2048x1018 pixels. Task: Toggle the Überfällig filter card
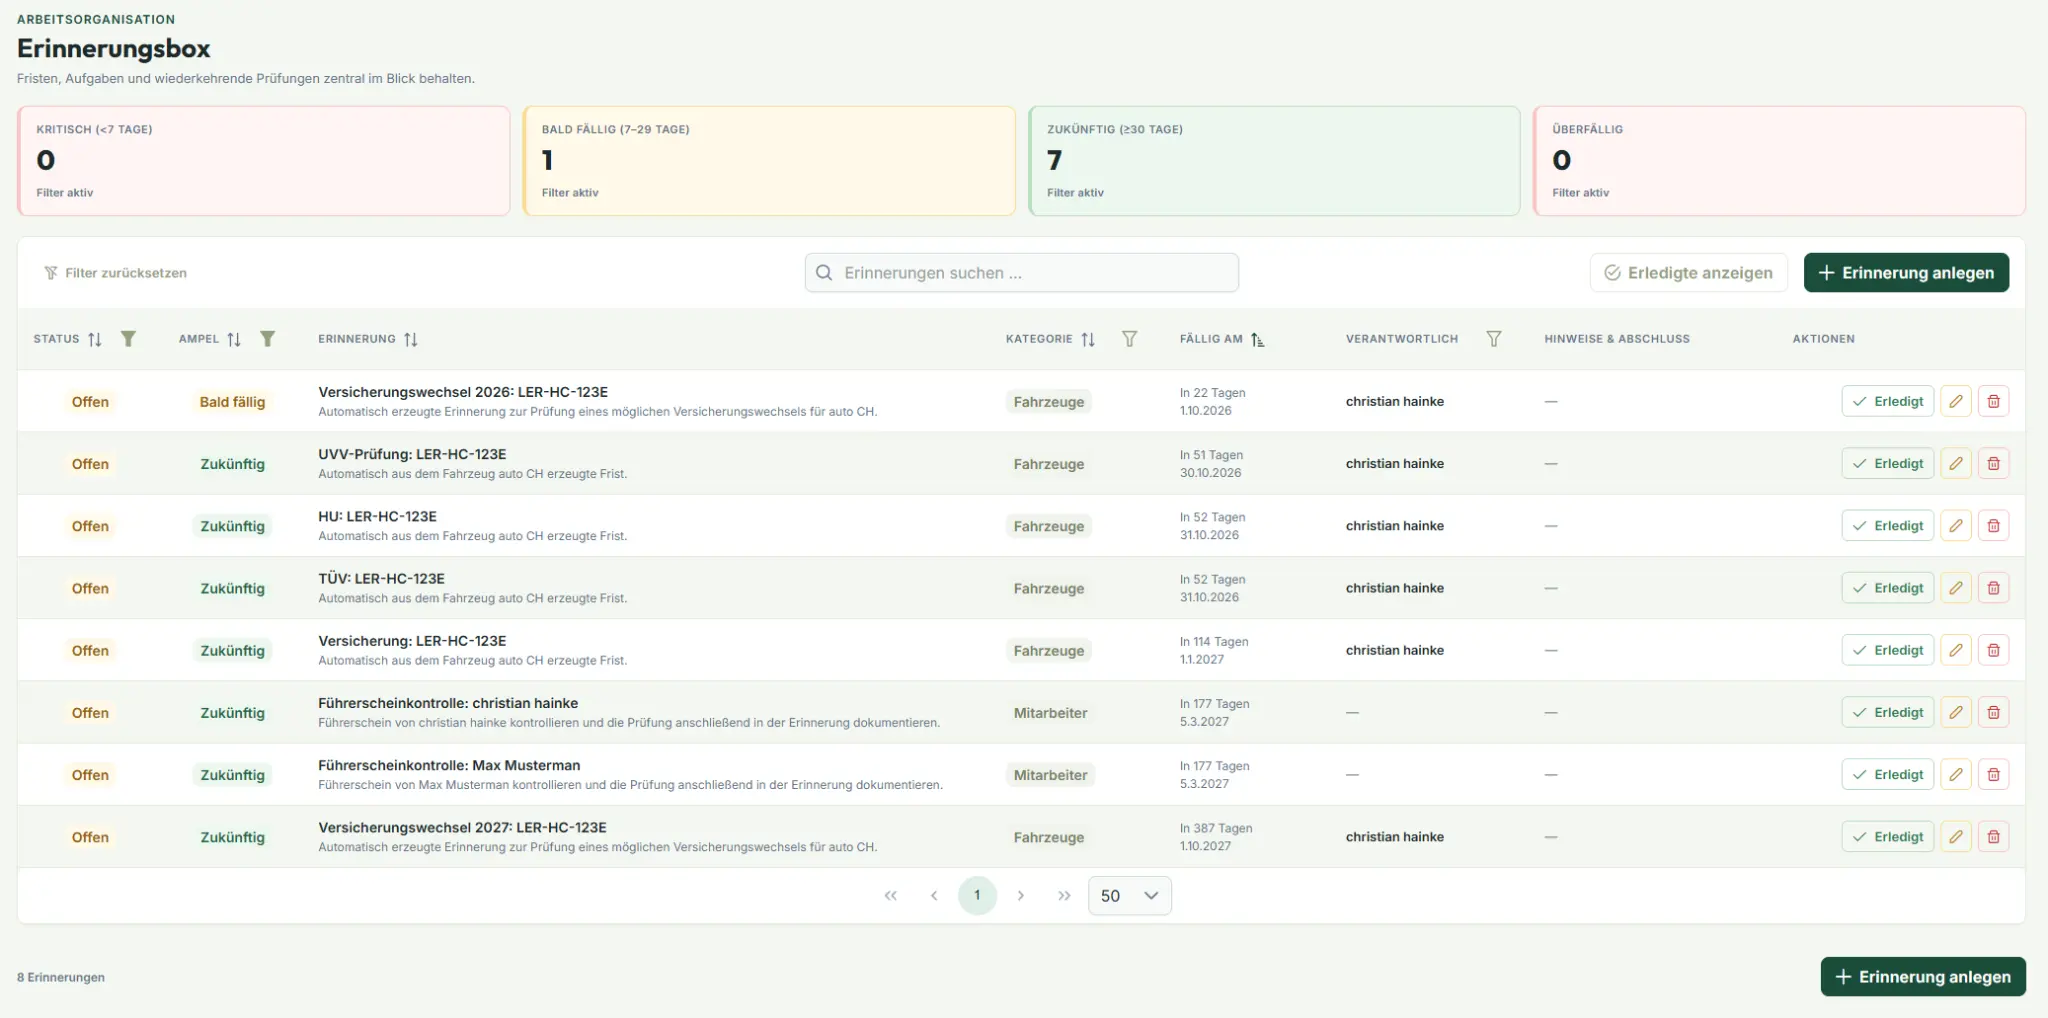click(x=1779, y=161)
